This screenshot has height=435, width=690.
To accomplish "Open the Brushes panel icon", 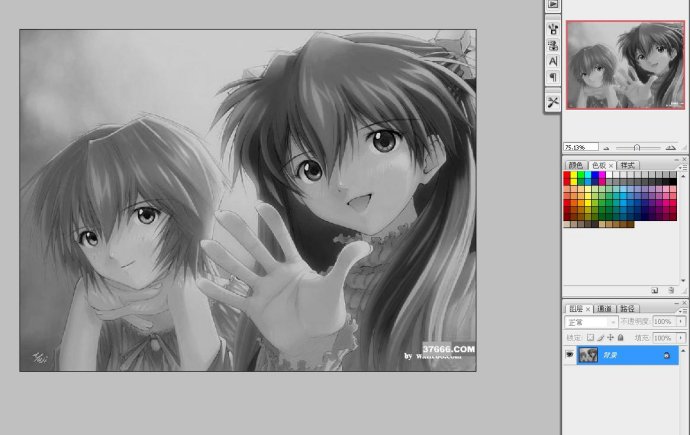I will point(553,29).
